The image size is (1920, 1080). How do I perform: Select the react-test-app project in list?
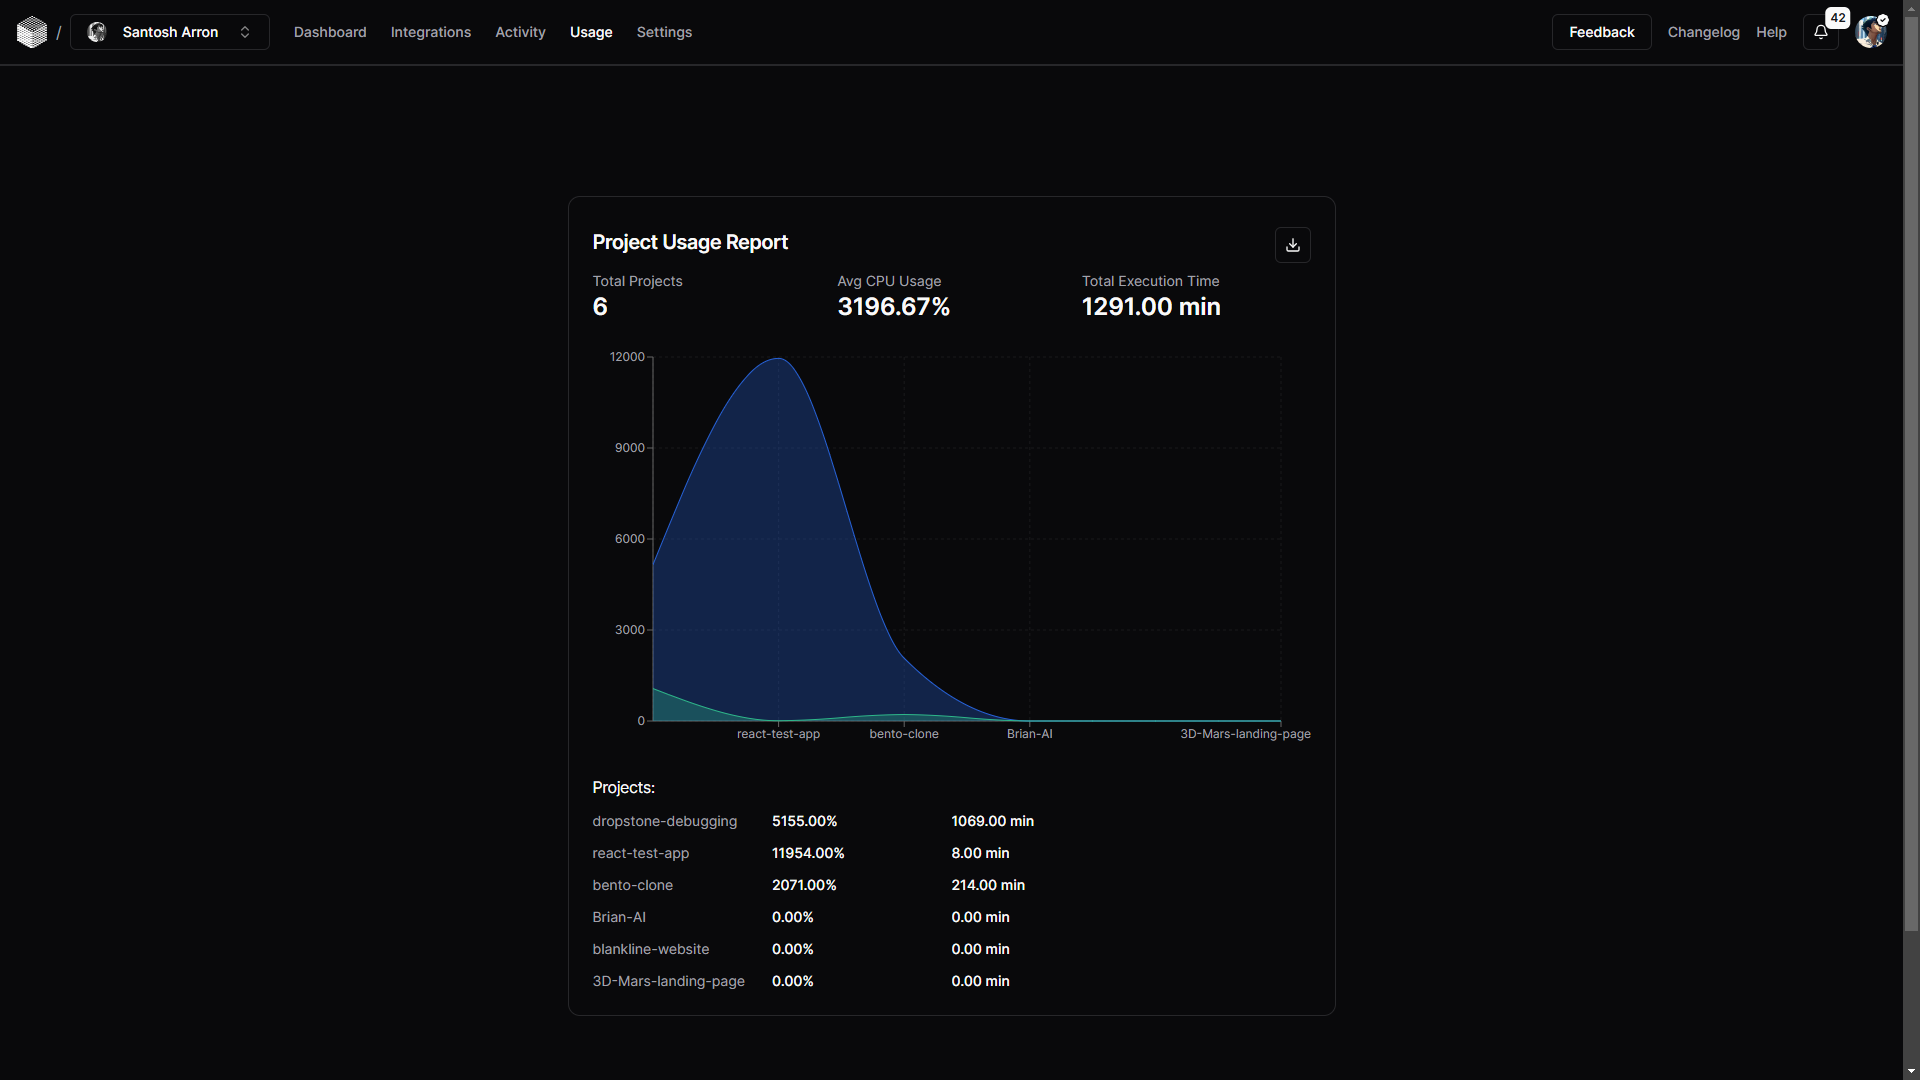pyautogui.click(x=640, y=853)
